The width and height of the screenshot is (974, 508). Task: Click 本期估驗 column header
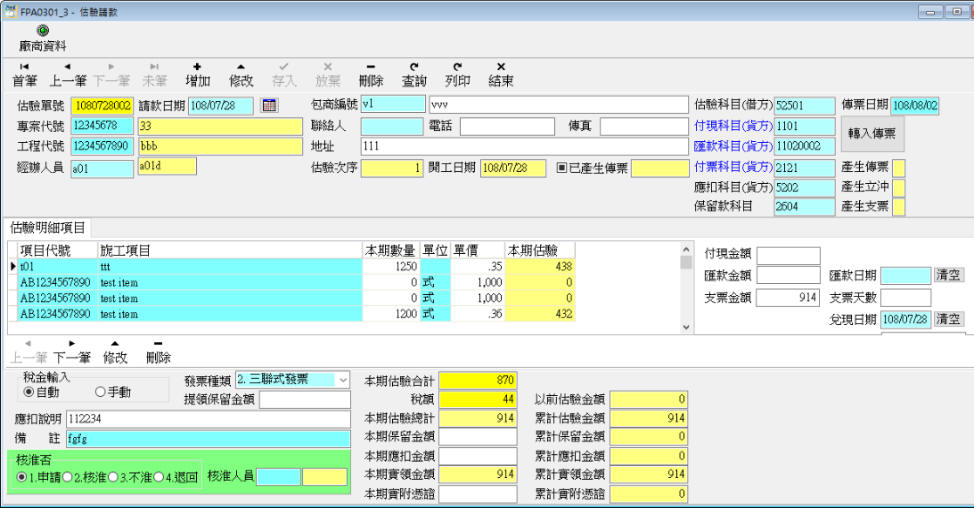540,250
